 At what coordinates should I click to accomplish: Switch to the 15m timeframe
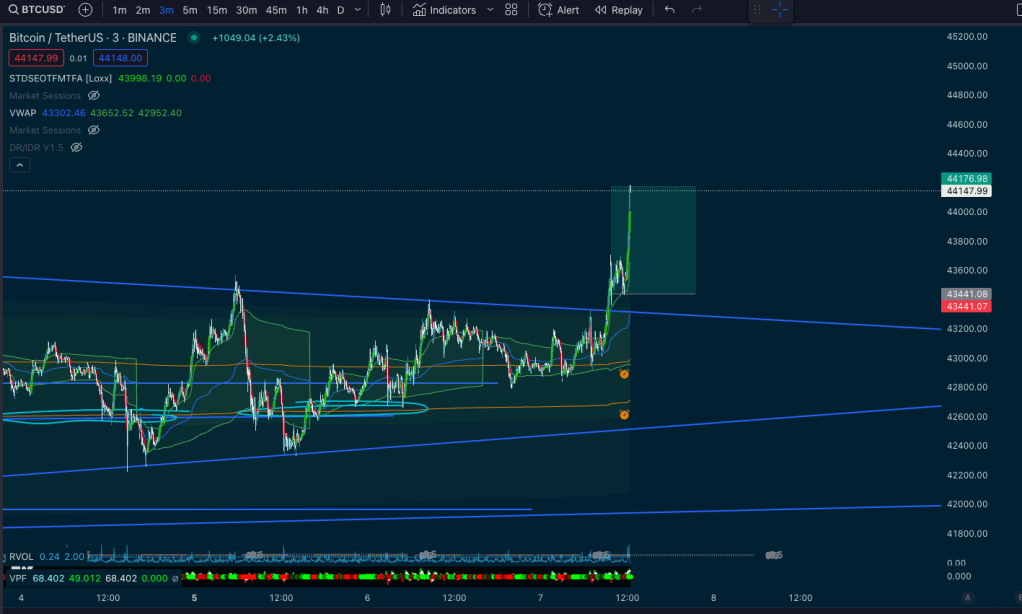pos(216,10)
